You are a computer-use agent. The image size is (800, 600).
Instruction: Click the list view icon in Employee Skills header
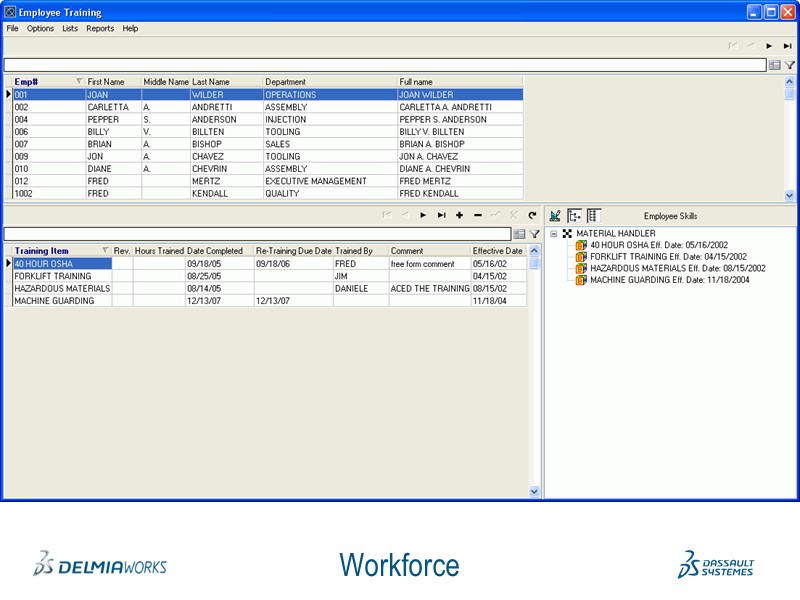594,215
